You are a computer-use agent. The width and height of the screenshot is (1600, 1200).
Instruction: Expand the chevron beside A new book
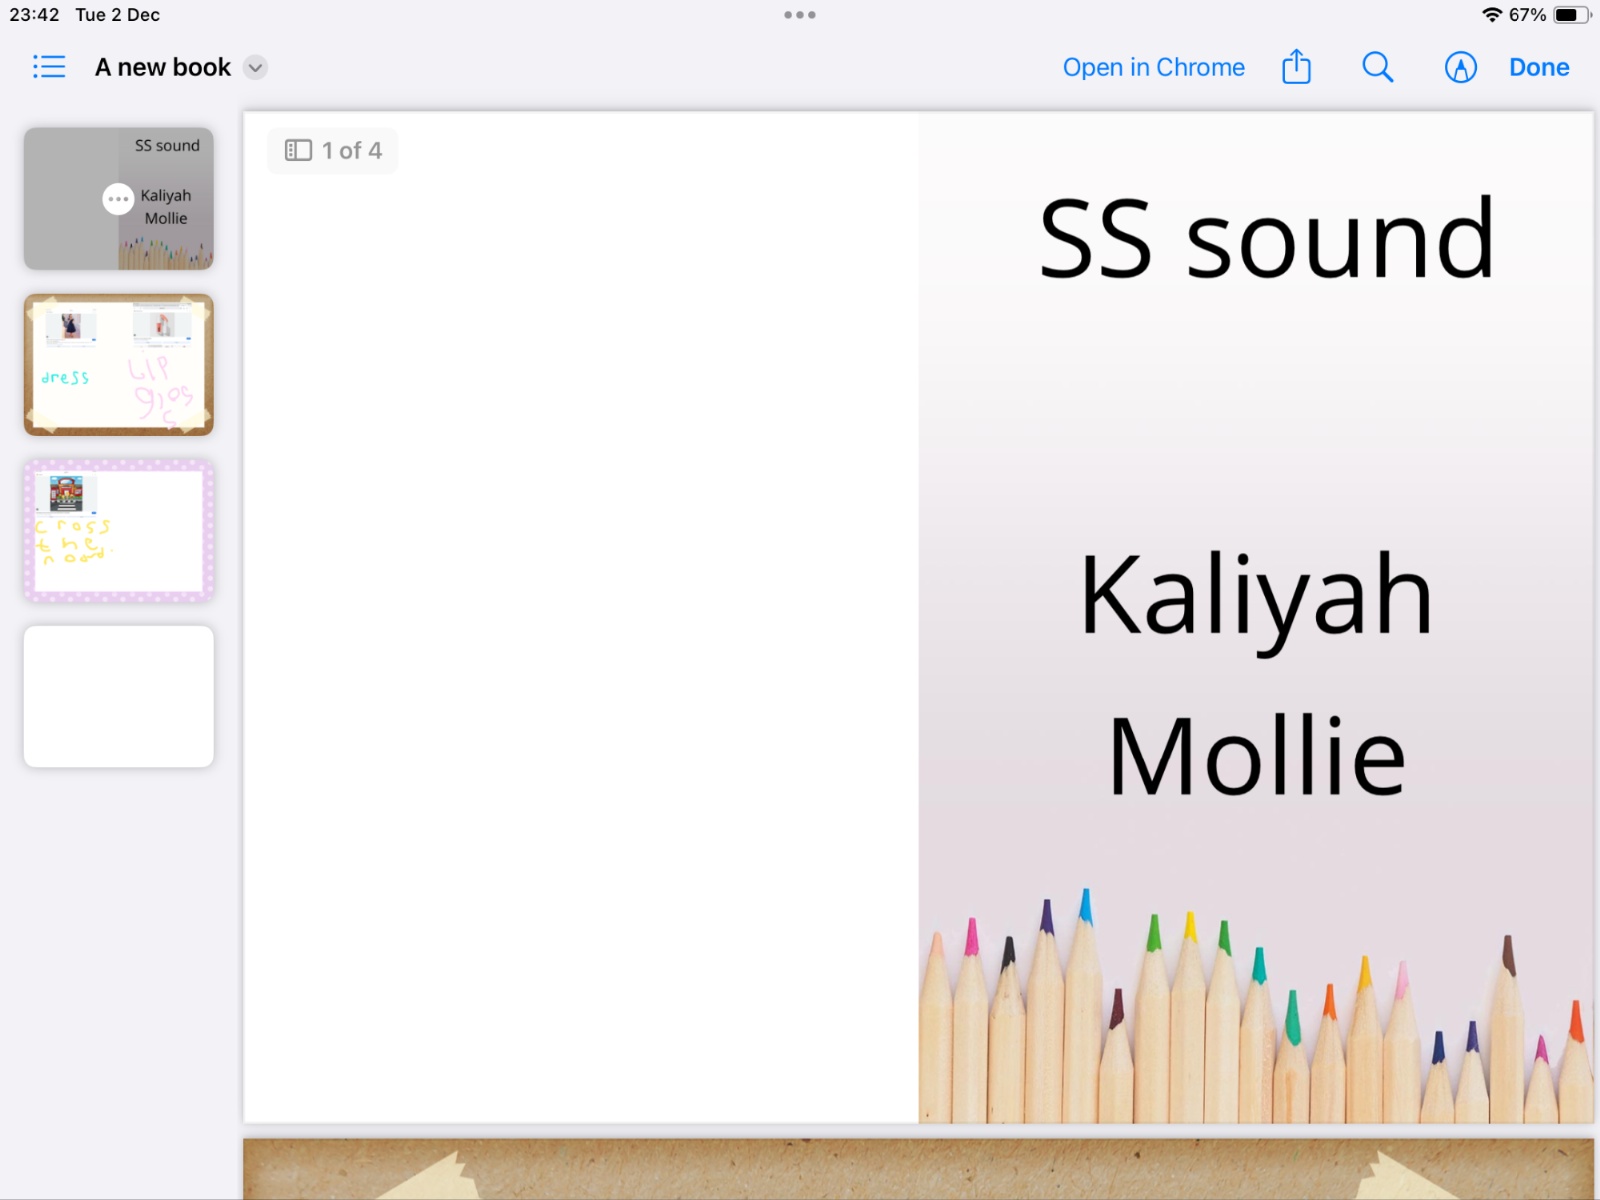pos(256,67)
